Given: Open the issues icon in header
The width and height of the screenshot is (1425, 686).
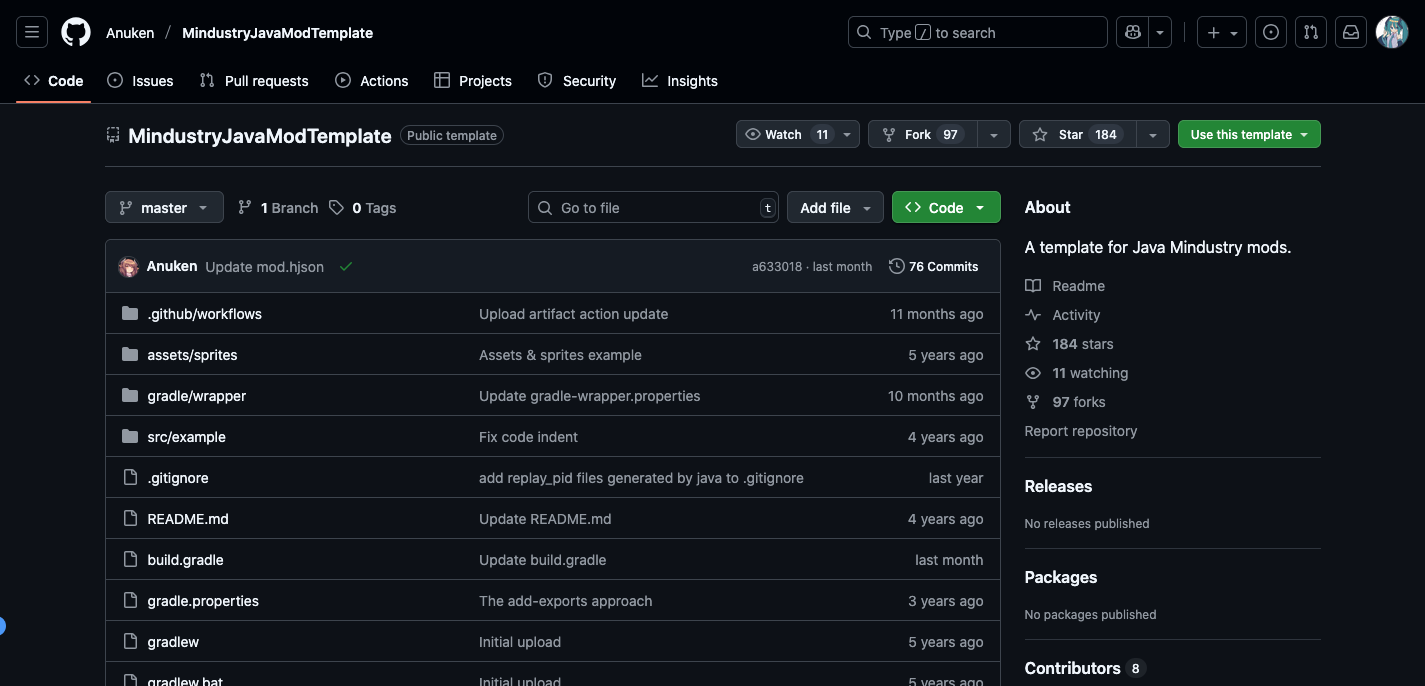Looking at the screenshot, I should coord(1270,32).
